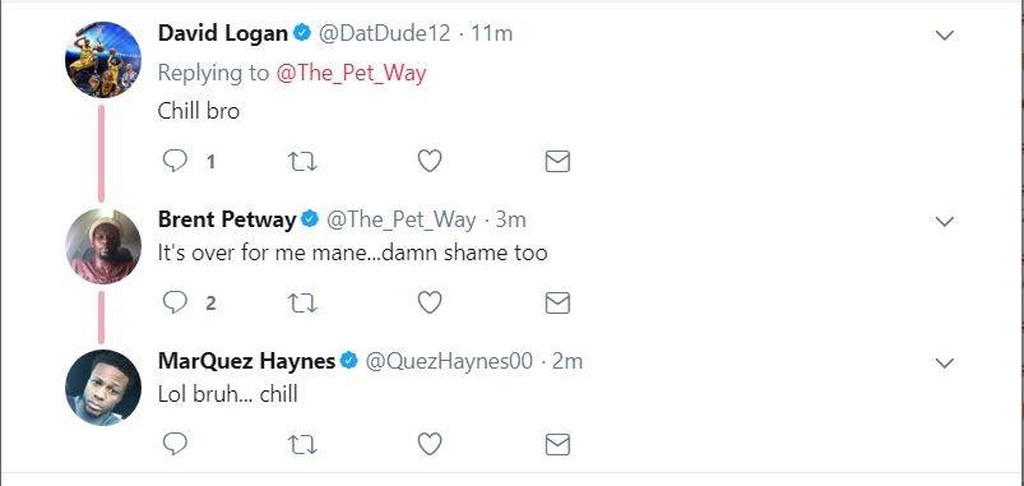Reply to David Logan's "Chill bro" tweet
1024x486 pixels.
click(x=175, y=161)
